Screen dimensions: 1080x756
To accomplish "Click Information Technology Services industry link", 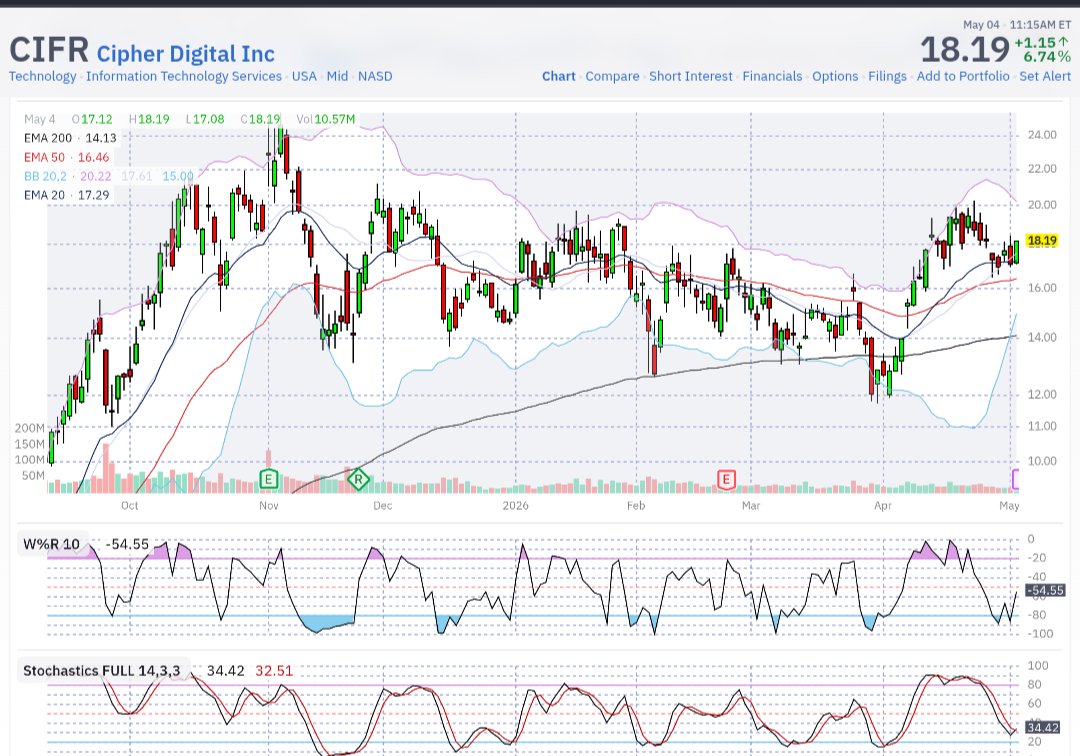I will tap(184, 76).
